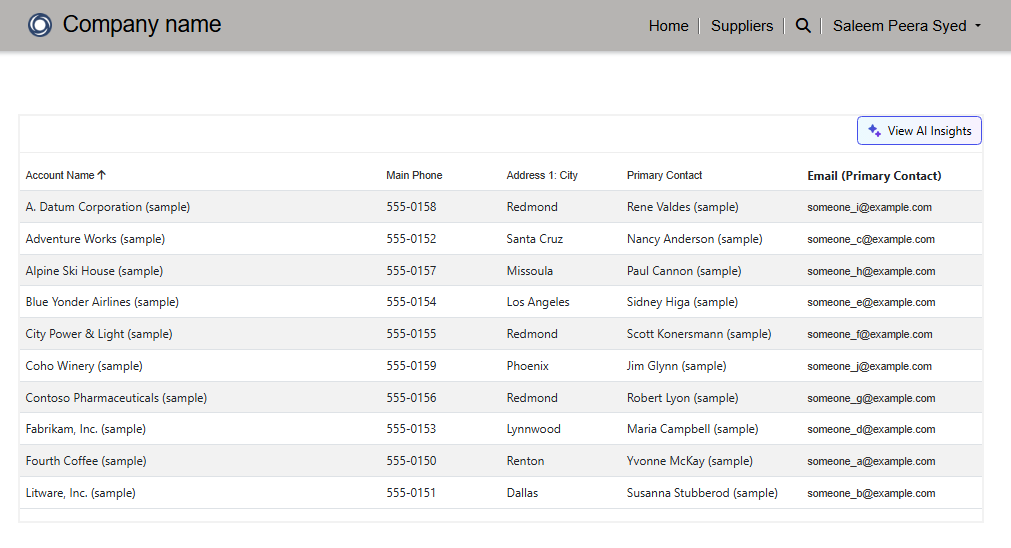Open contact Sidney Higa (sample)

(682, 302)
